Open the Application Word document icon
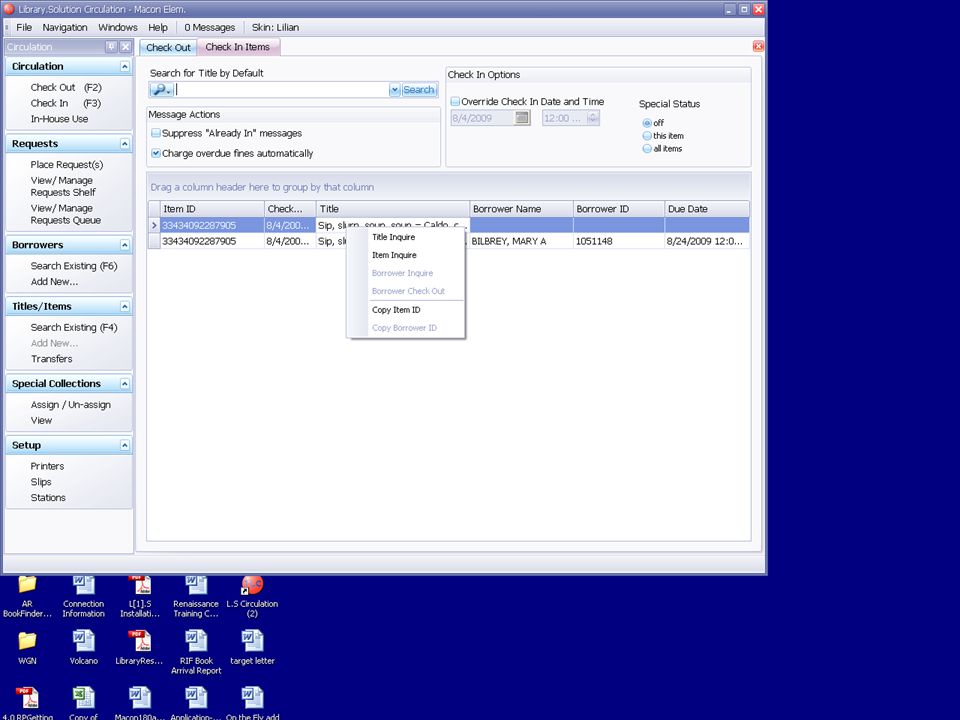The width and height of the screenshot is (960, 720). (196, 703)
